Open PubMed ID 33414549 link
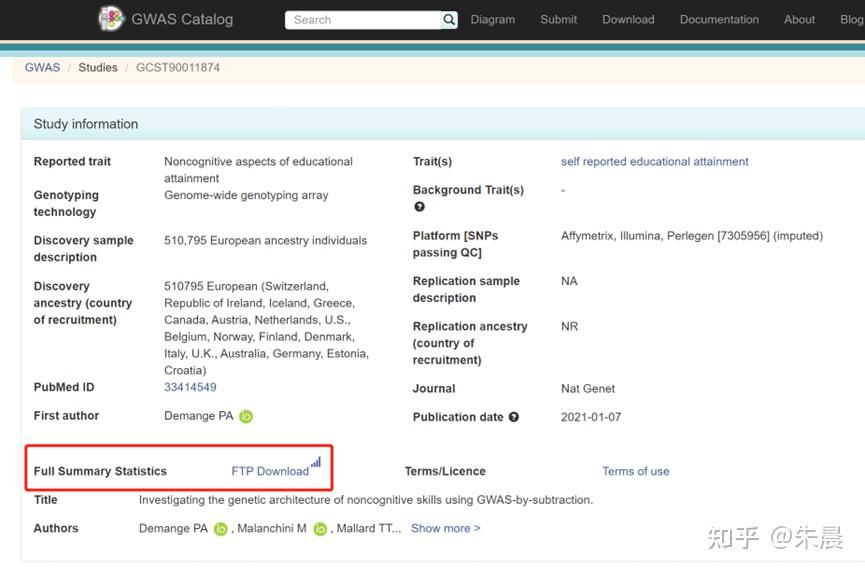The height and width of the screenshot is (572, 865). pos(190,387)
